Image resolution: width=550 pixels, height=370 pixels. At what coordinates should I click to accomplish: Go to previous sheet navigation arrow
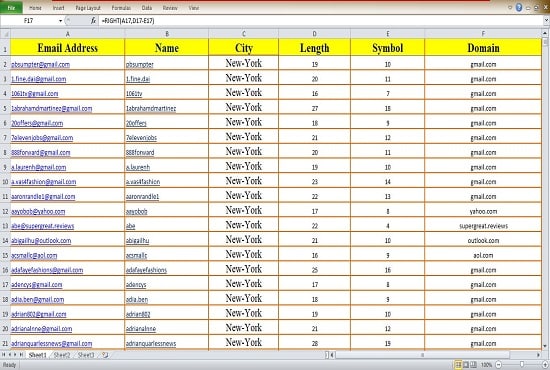9,355
